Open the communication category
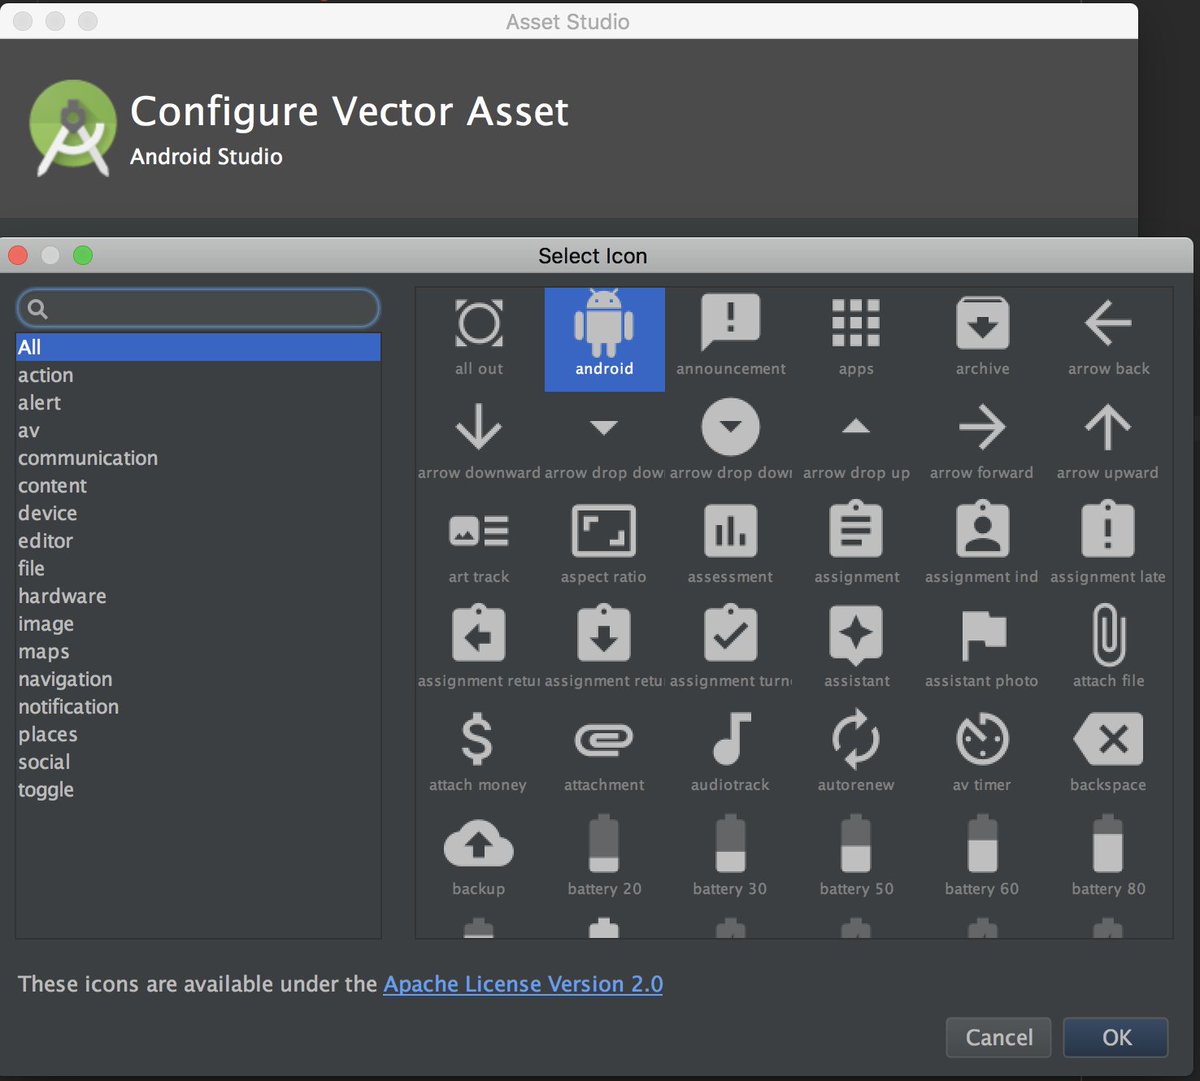The height and width of the screenshot is (1081, 1200). (x=198, y=458)
